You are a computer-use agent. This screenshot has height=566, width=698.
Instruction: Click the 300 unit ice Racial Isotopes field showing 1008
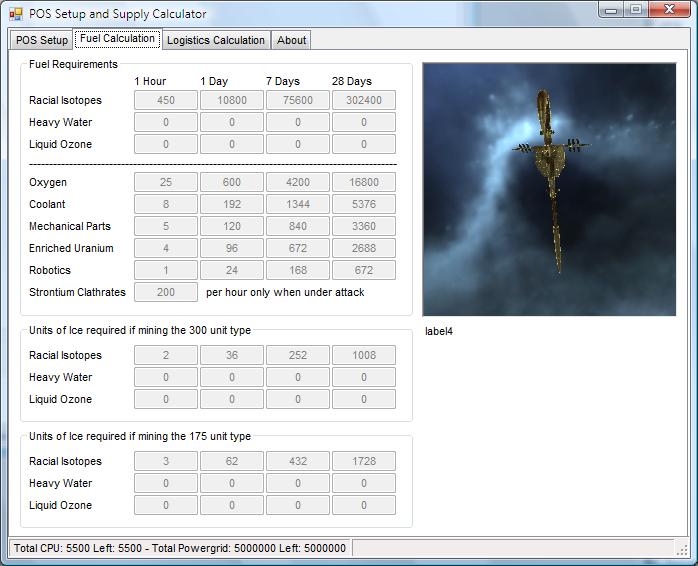click(364, 355)
